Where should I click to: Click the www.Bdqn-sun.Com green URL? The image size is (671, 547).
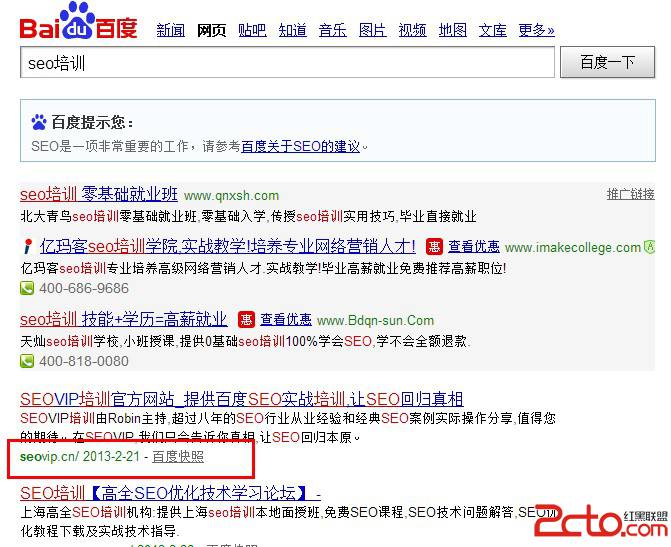pos(375,320)
